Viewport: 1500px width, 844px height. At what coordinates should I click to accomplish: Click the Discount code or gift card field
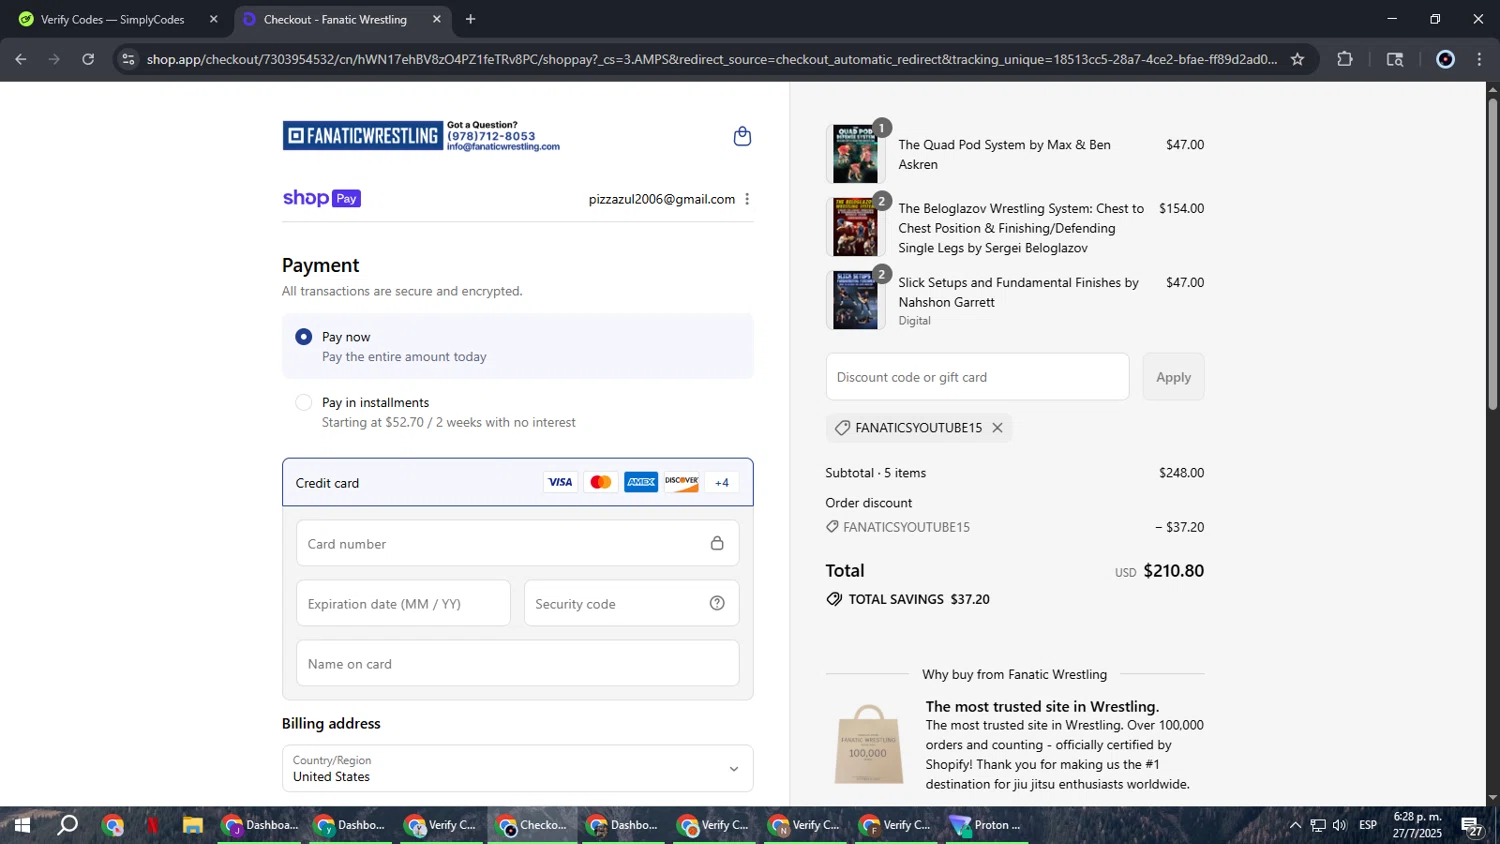coord(977,377)
